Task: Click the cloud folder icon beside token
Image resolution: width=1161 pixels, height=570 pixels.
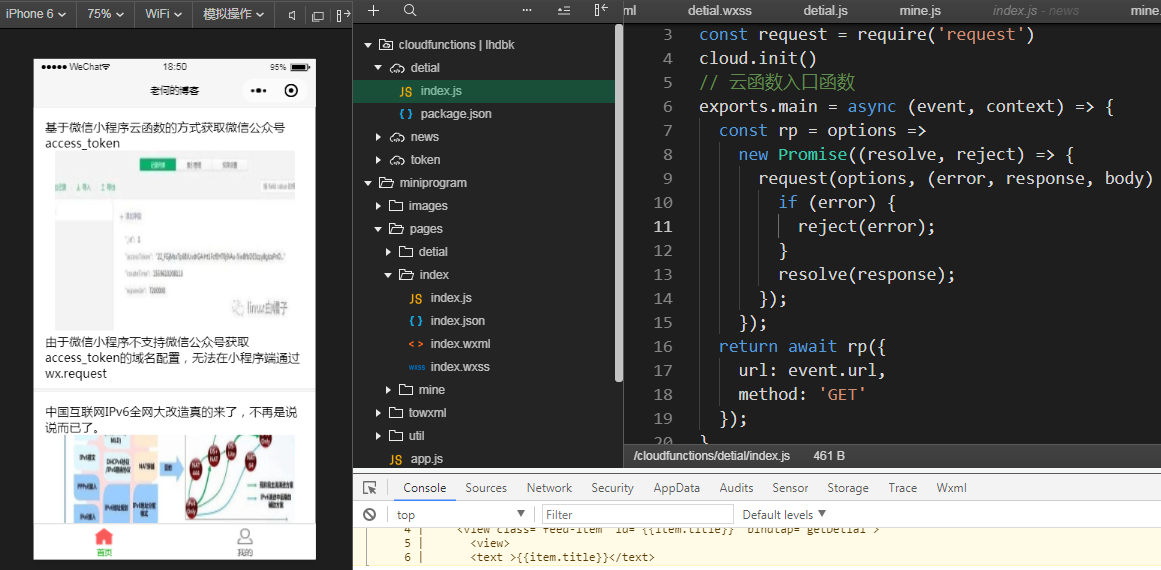Action: pyautogui.click(x=398, y=160)
